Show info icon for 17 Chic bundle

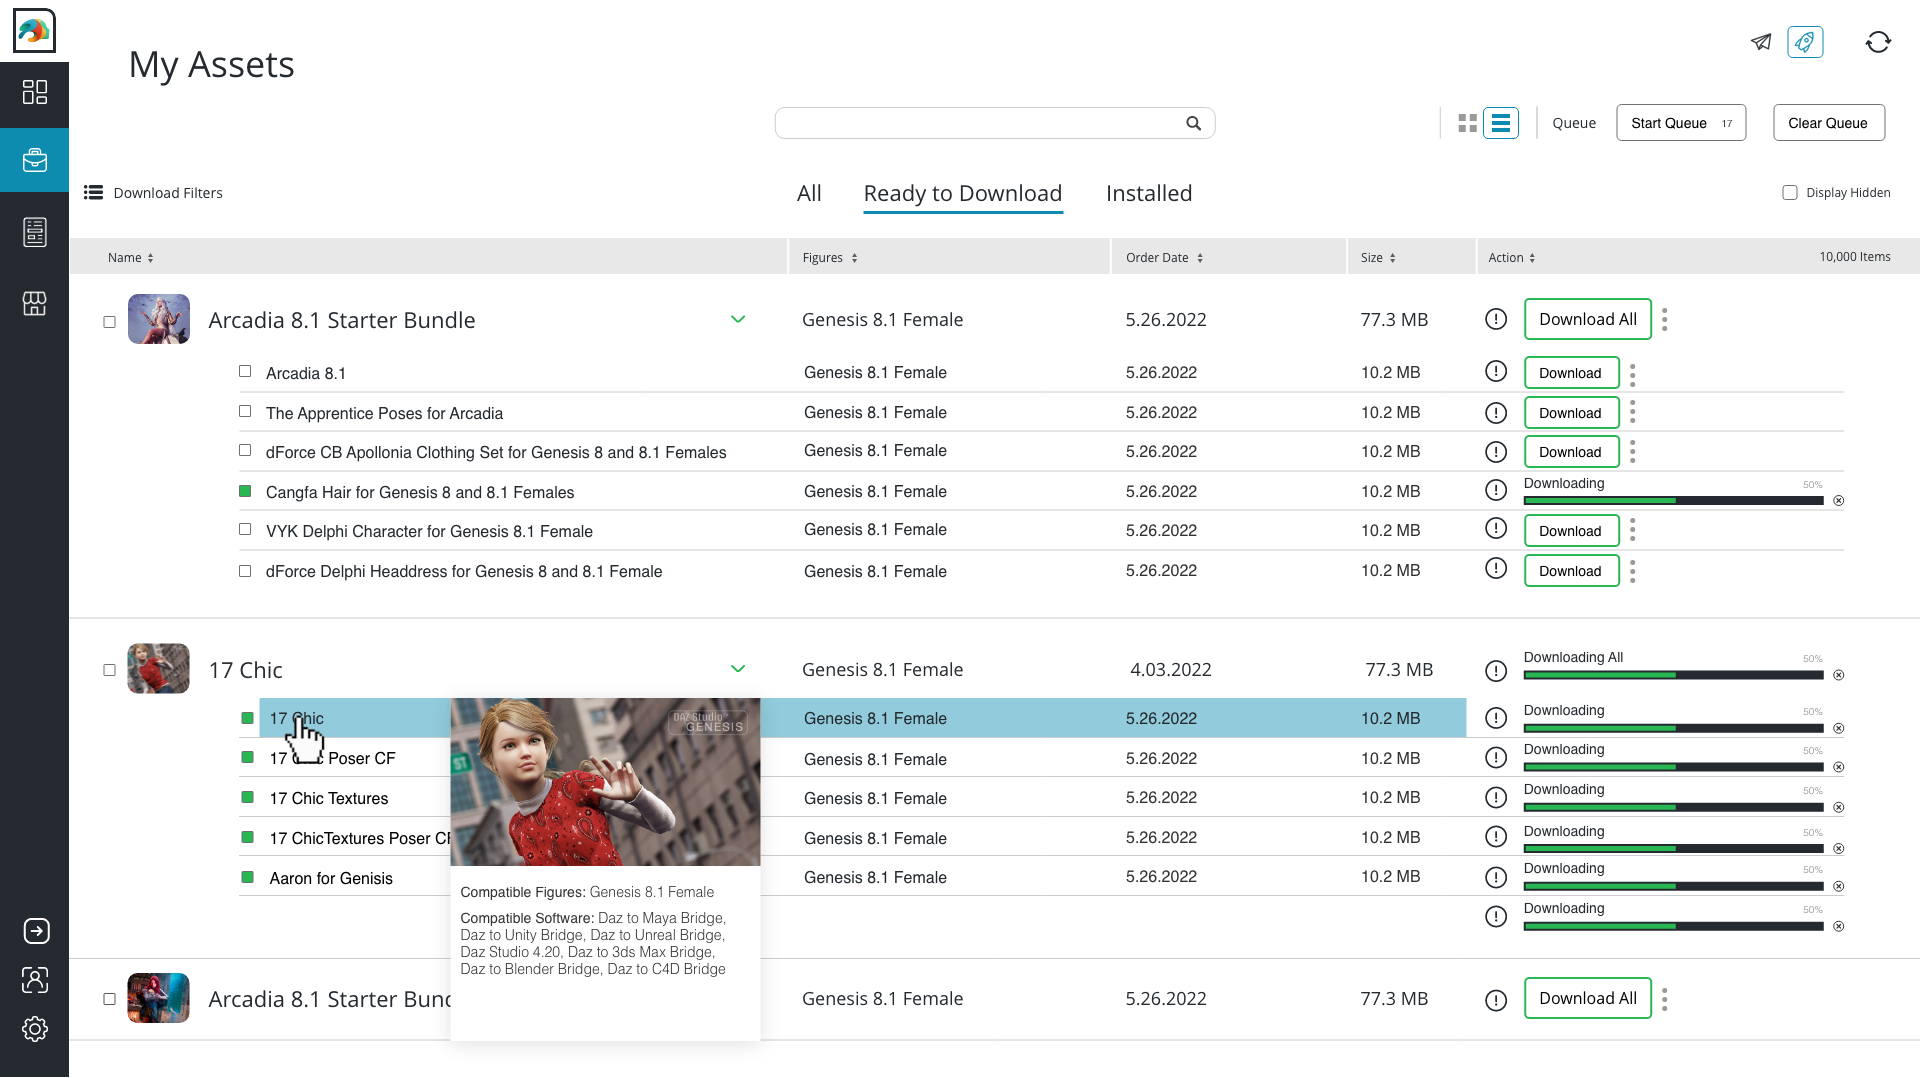point(1496,671)
